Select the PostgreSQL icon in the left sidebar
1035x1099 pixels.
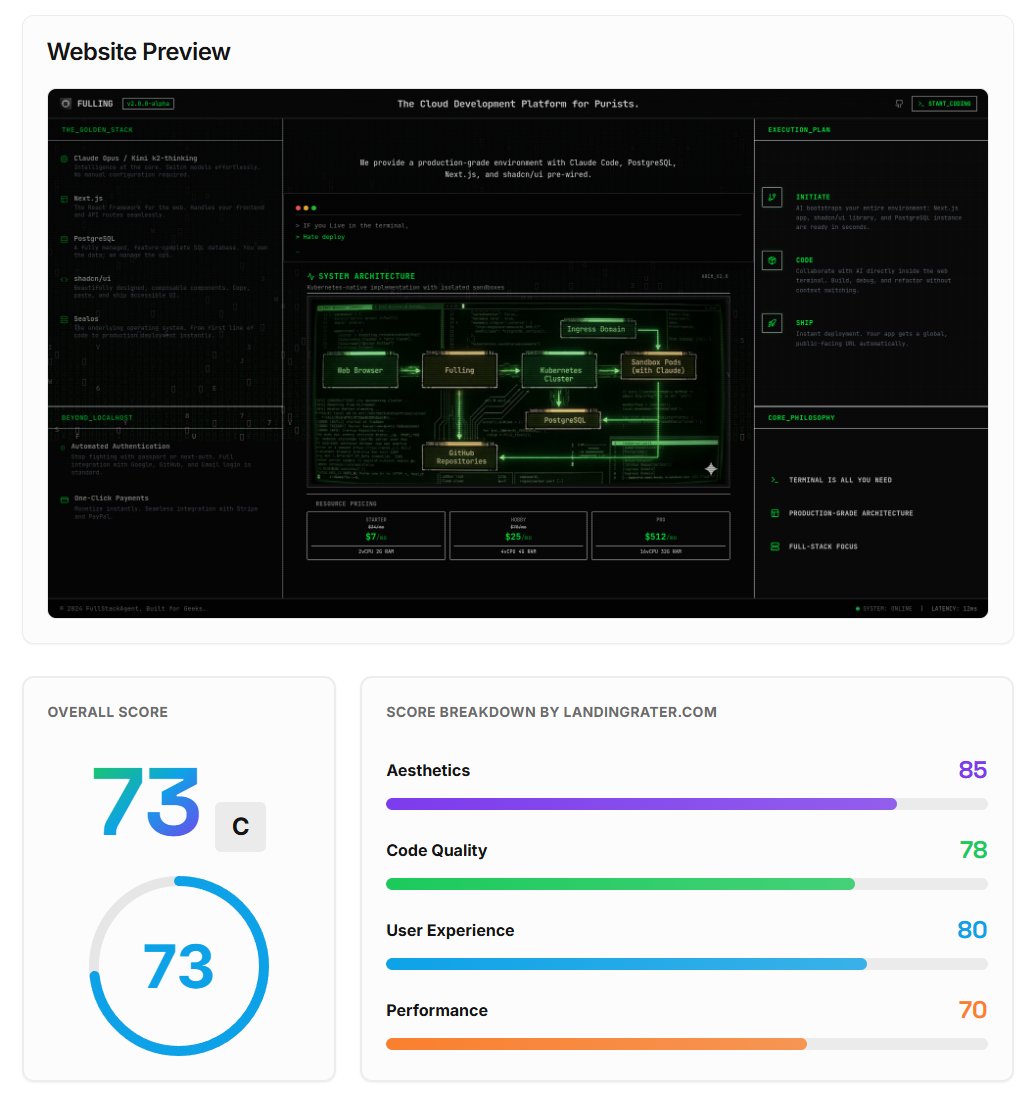tap(64, 239)
